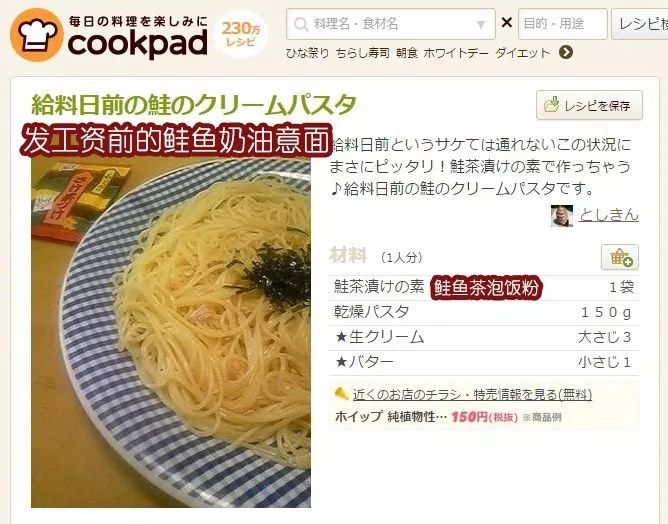The image size is (668, 524).
Task: Click the X between the search fields
Action: point(507,22)
